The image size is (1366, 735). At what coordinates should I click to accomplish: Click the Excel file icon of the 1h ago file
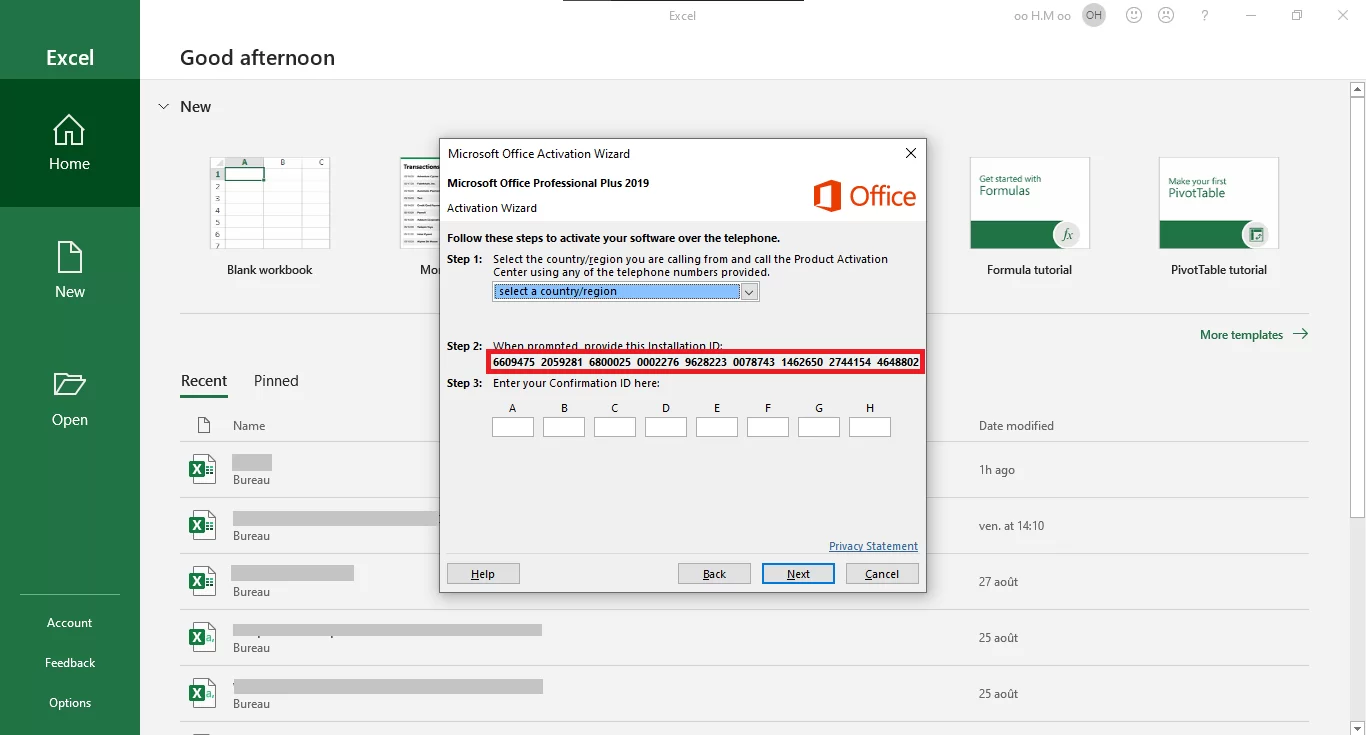(x=202, y=469)
